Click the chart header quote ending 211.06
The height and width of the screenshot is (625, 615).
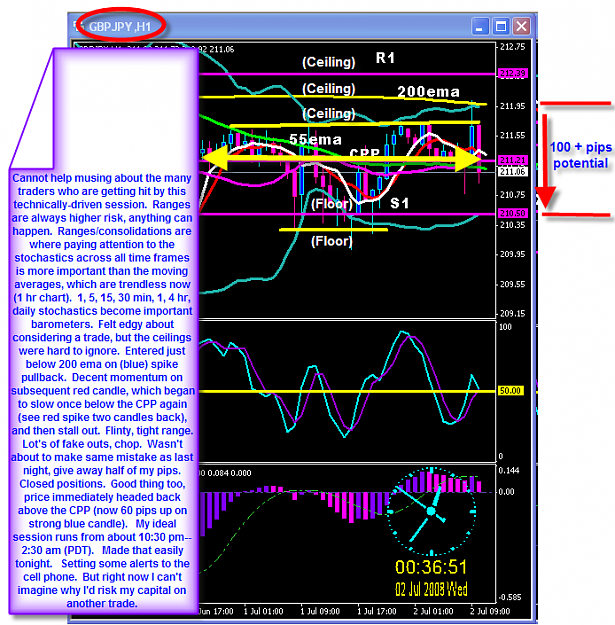click(216, 49)
